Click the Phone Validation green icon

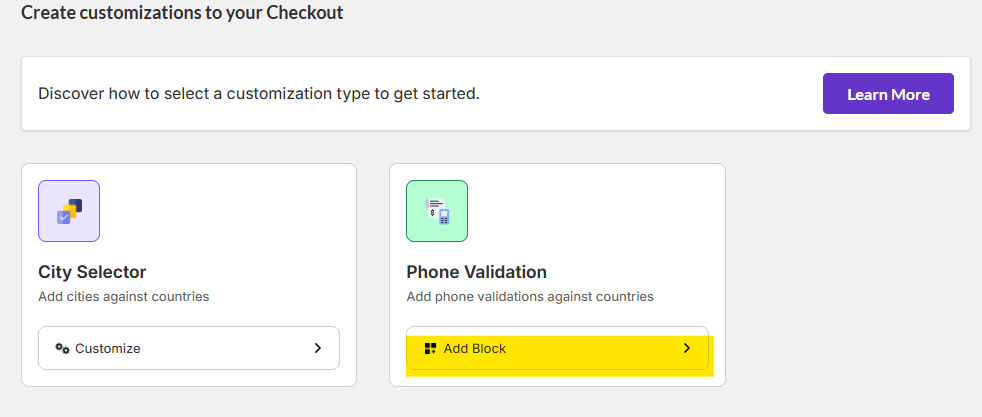coord(437,211)
